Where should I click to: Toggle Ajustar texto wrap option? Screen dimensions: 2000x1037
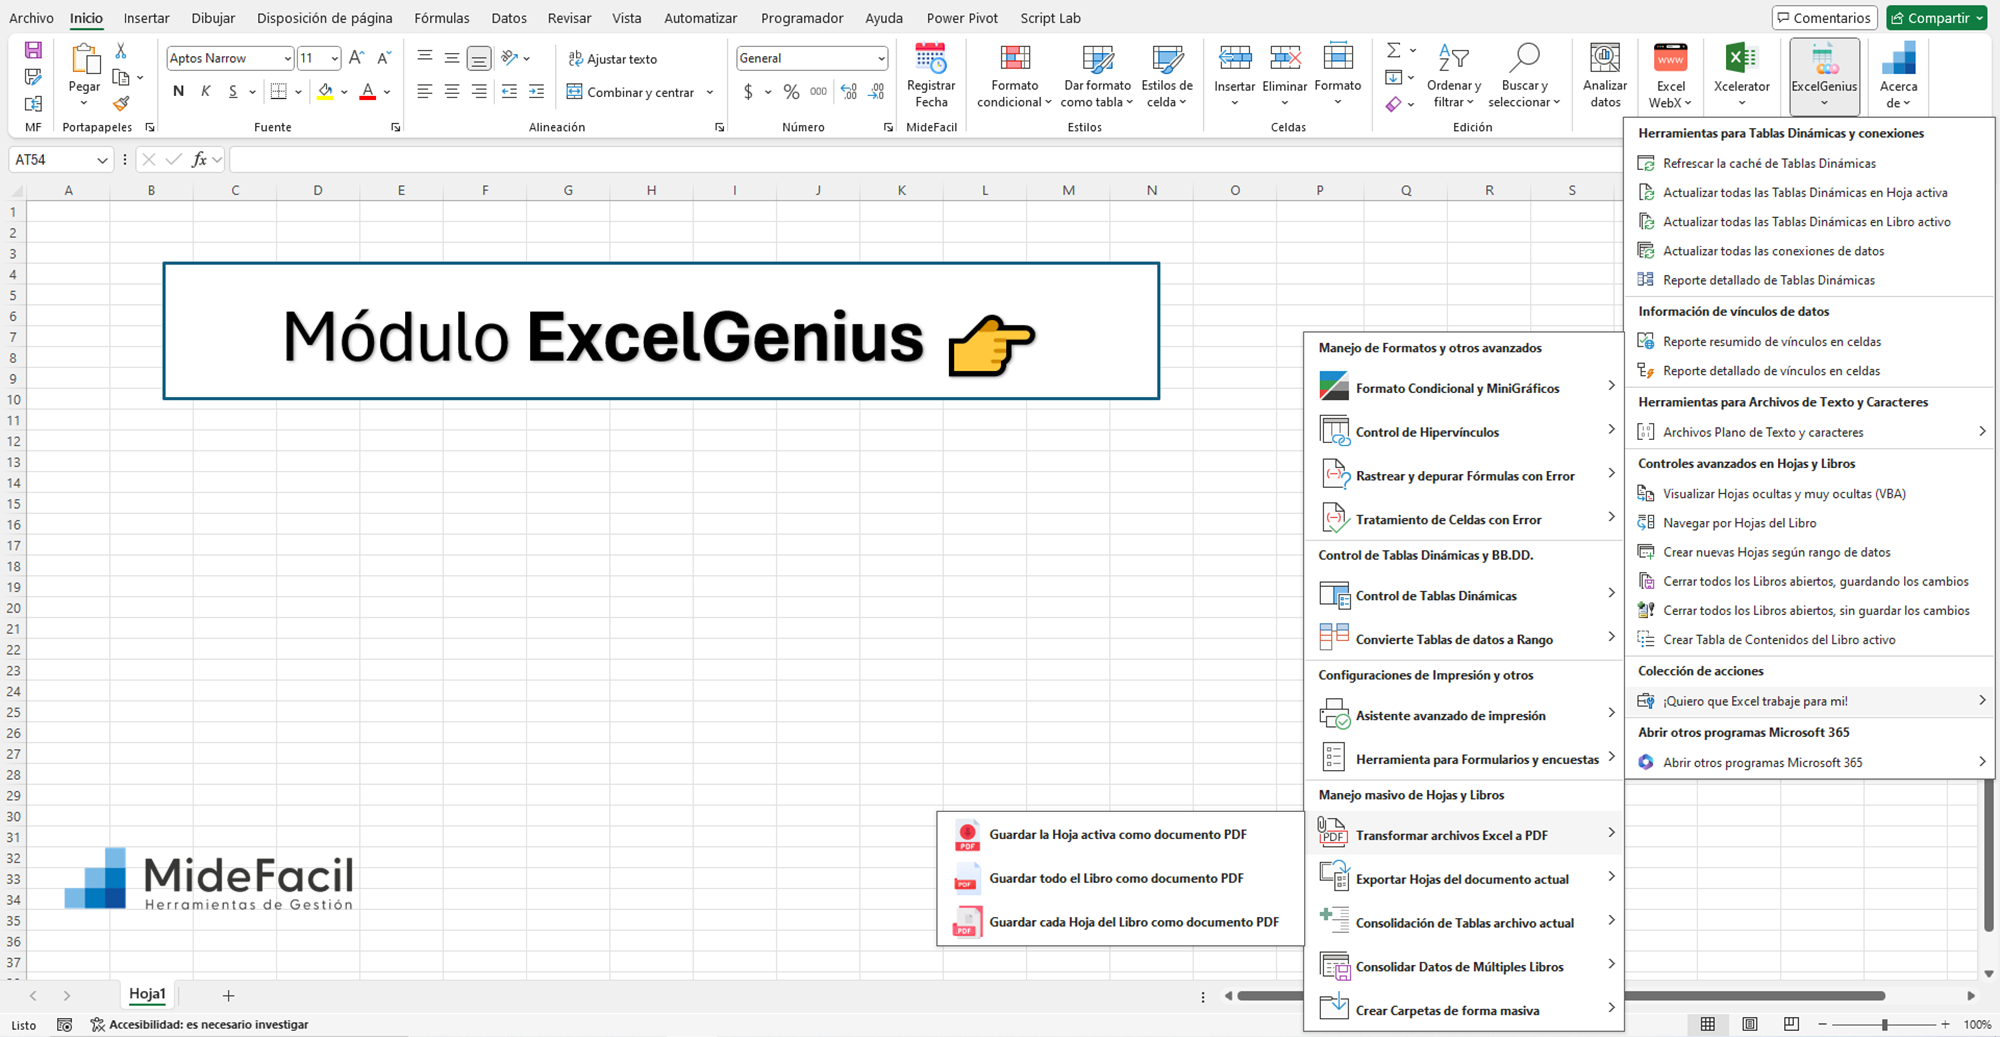612,59
